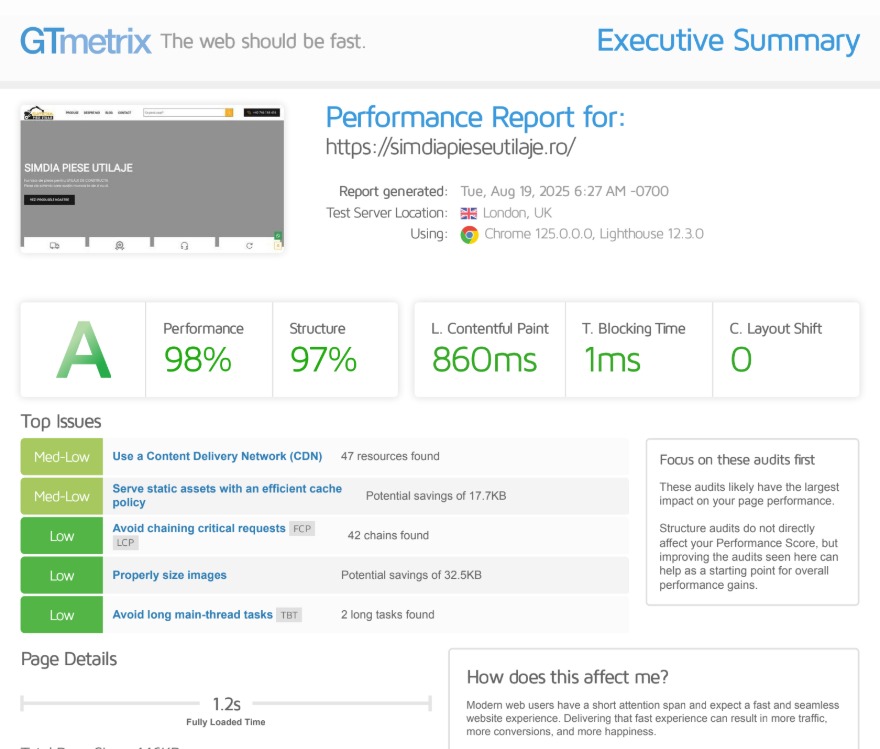Click the Med-Low badge beside cache policy audit
880x749 pixels.
click(62, 496)
